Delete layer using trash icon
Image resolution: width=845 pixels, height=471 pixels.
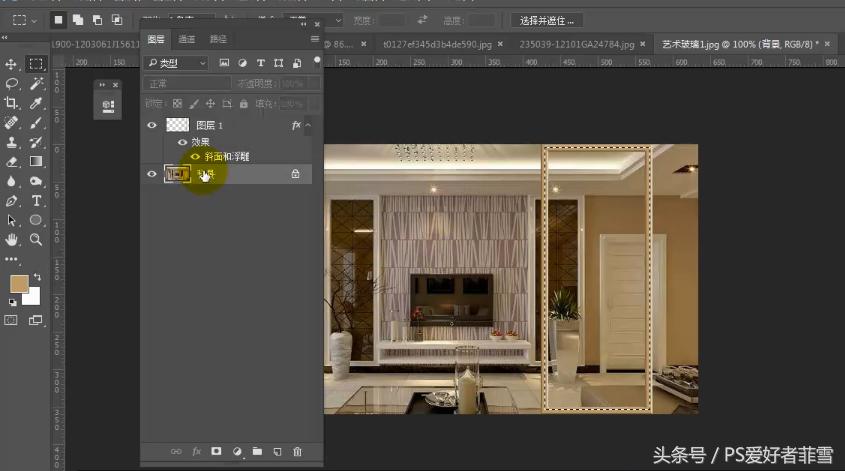(297, 452)
